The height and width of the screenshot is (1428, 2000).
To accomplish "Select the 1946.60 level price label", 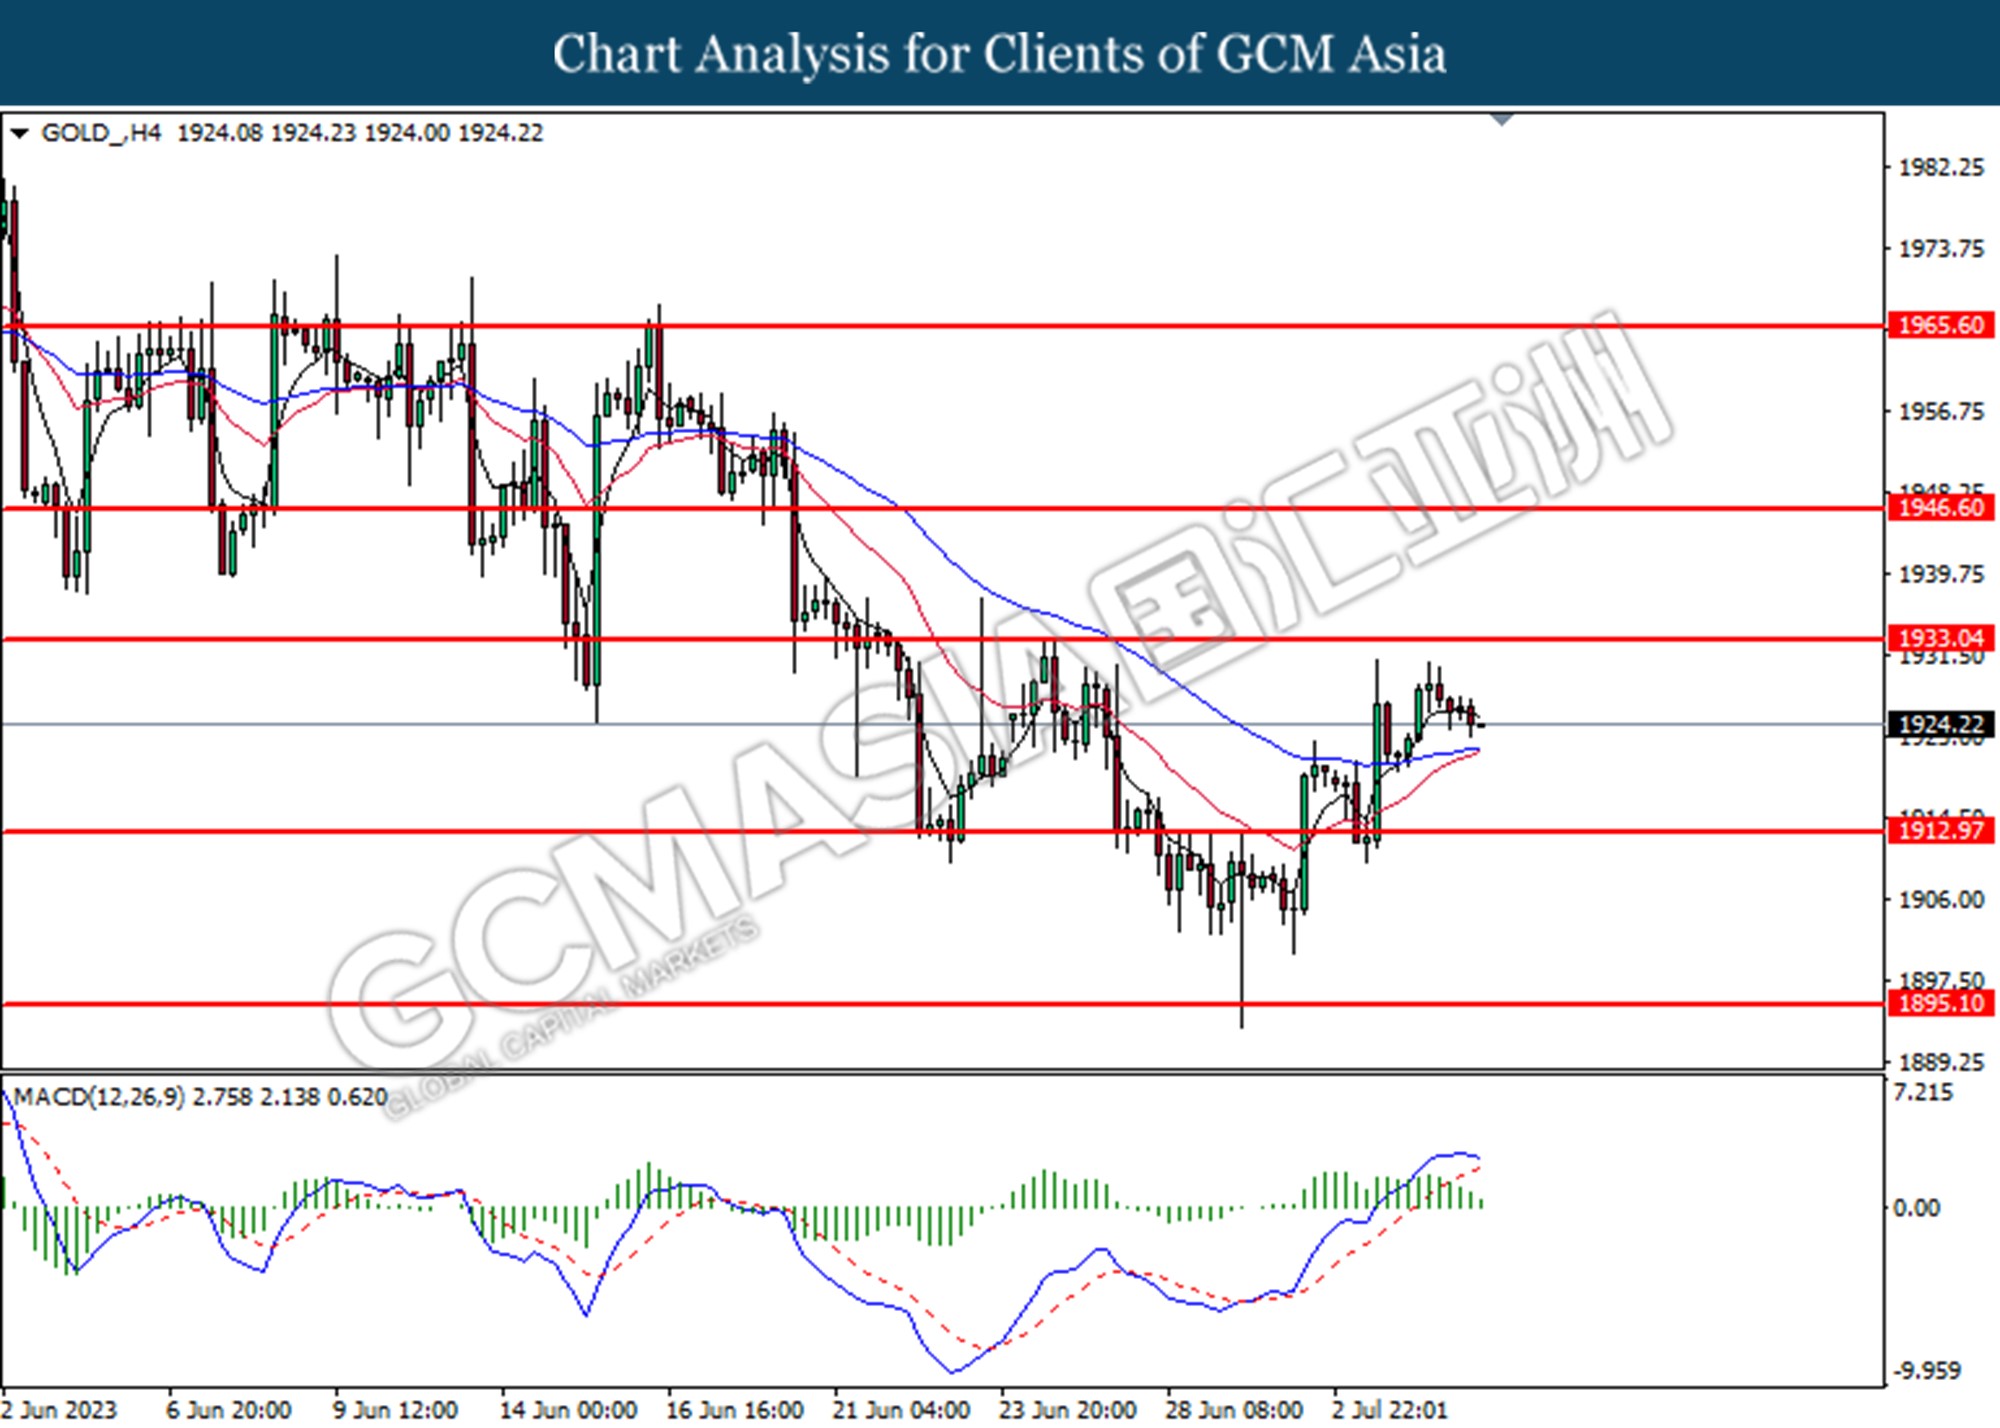I will pyautogui.click(x=1940, y=508).
